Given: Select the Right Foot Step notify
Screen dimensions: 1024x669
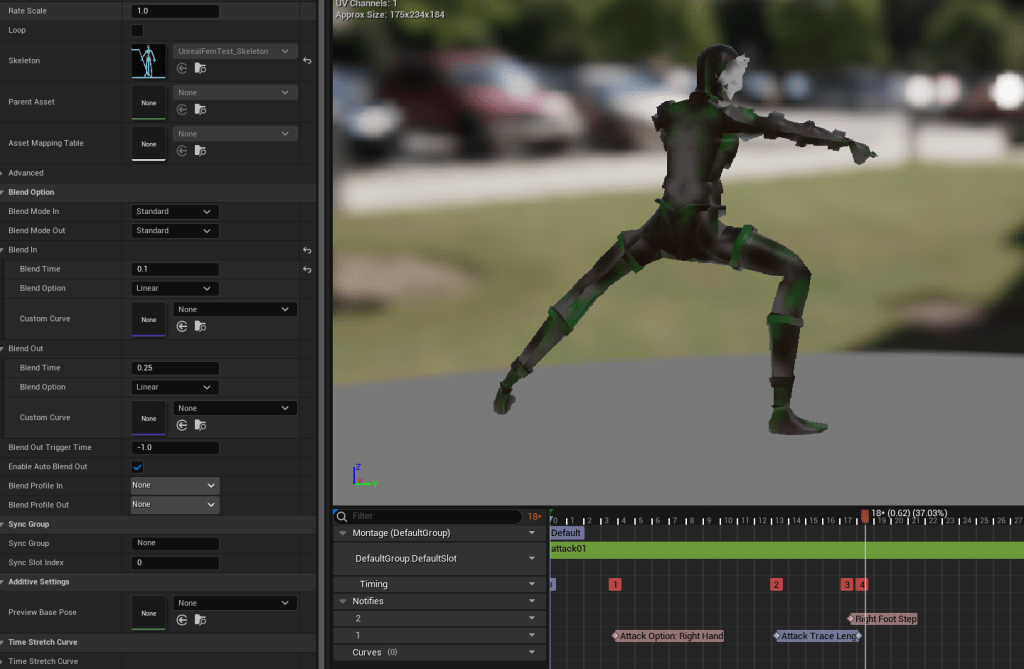Looking at the screenshot, I should [x=885, y=619].
